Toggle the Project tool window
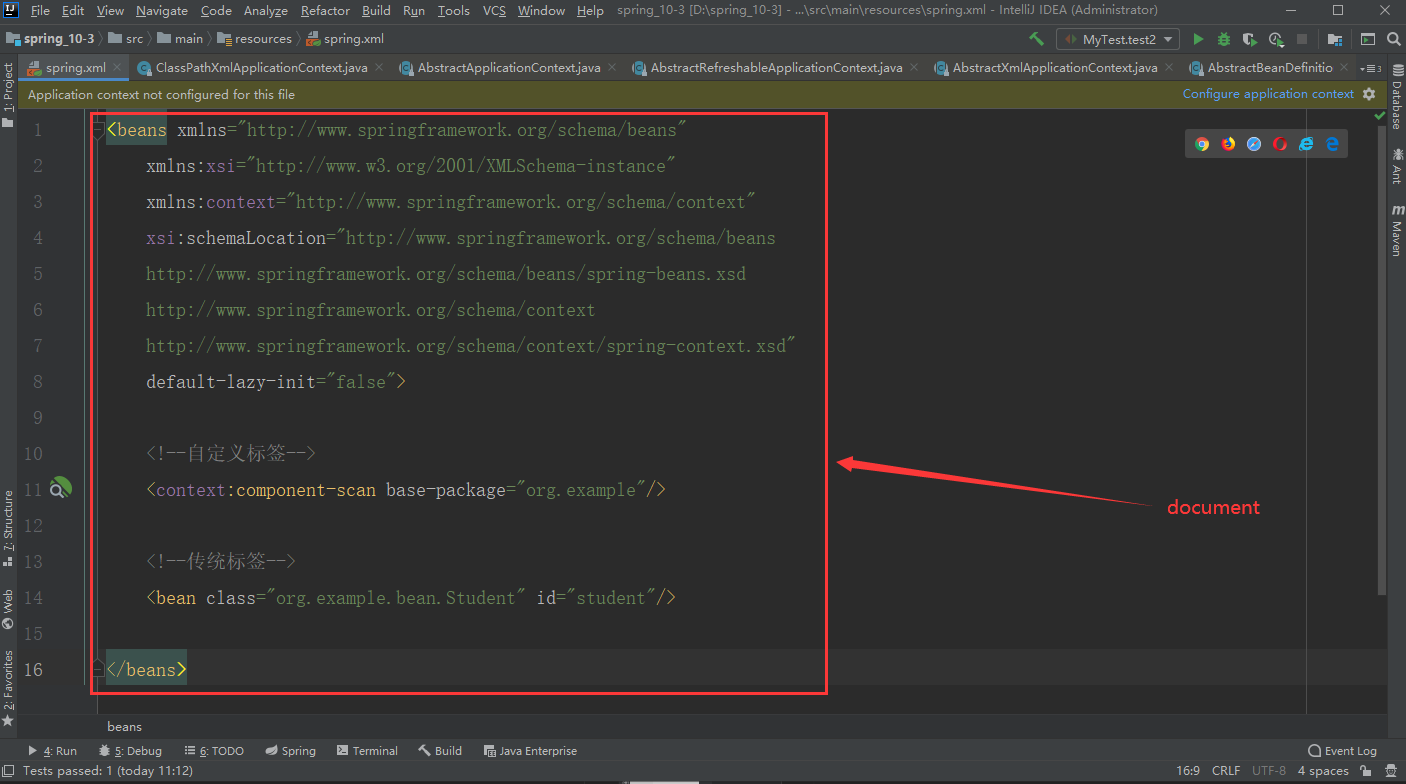Viewport: 1406px width, 784px height. click(8, 96)
